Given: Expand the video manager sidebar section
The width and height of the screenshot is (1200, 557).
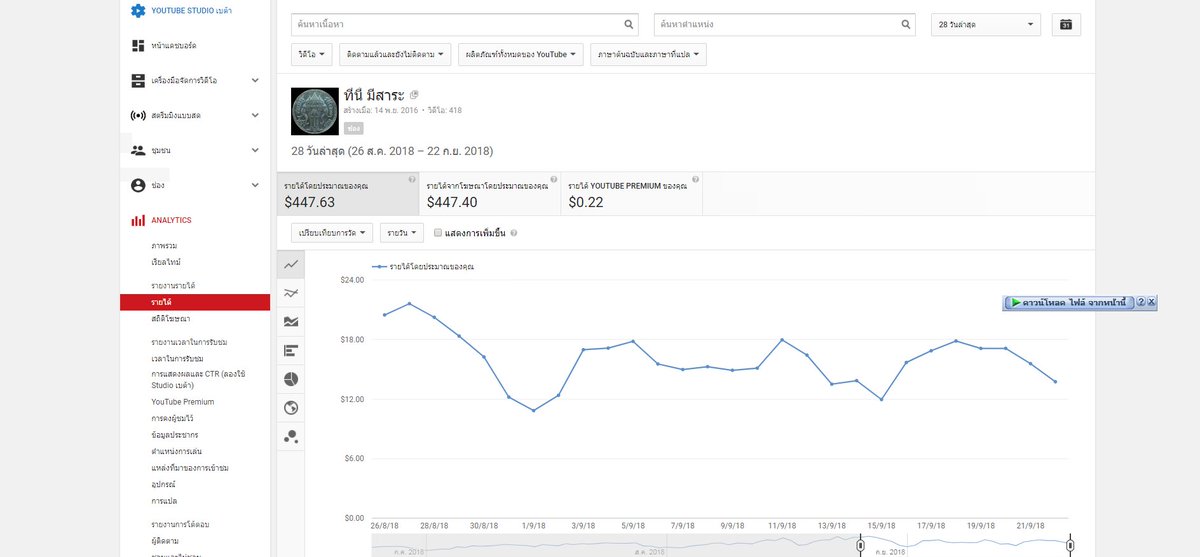Looking at the screenshot, I should [255, 80].
